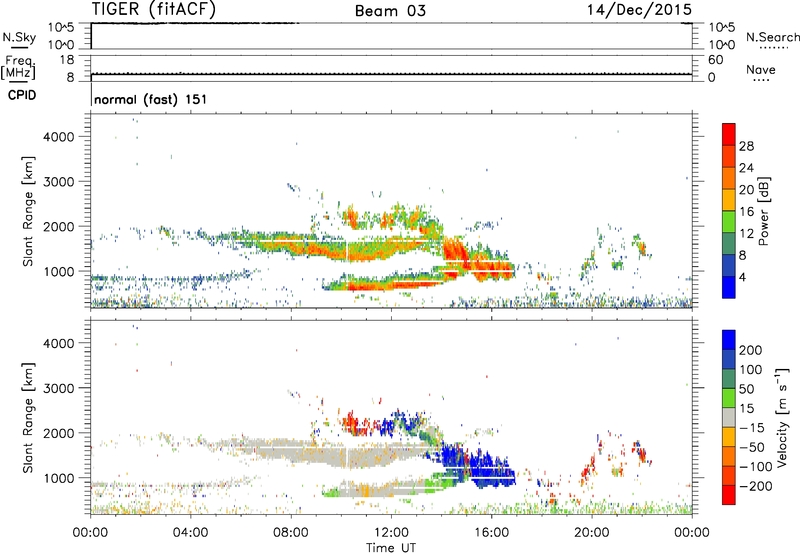This screenshot has width=800, height=554.
Task: Click the "TIGER (fitACF)" plot title
Action: click(153, 9)
